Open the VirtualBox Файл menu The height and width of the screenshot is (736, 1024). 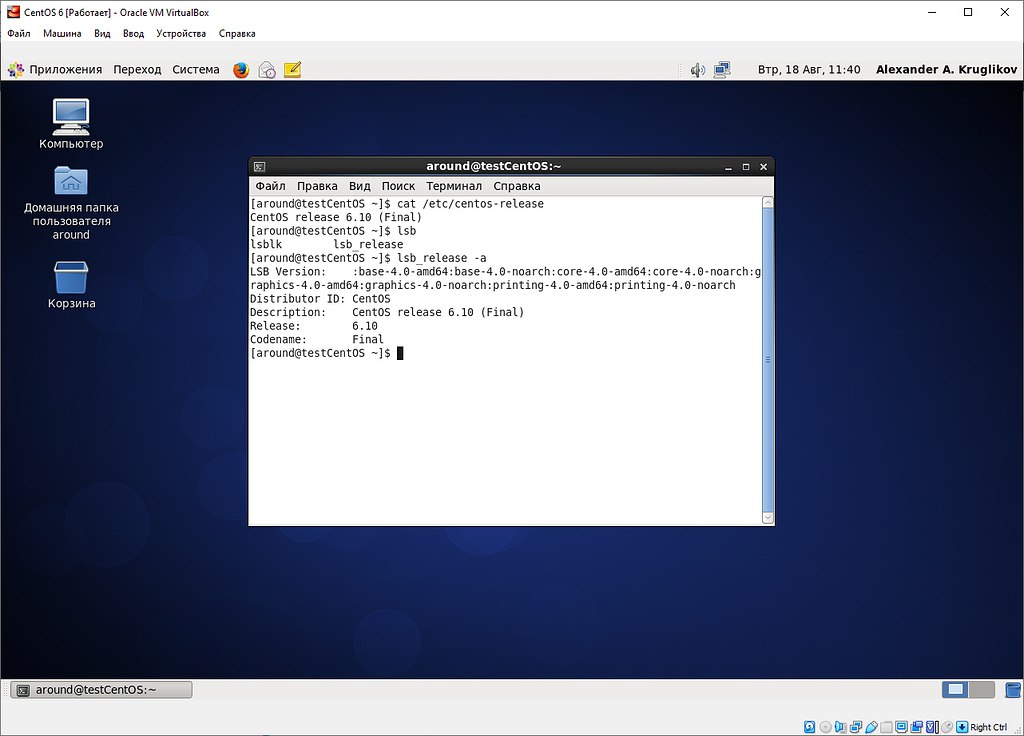(x=19, y=33)
